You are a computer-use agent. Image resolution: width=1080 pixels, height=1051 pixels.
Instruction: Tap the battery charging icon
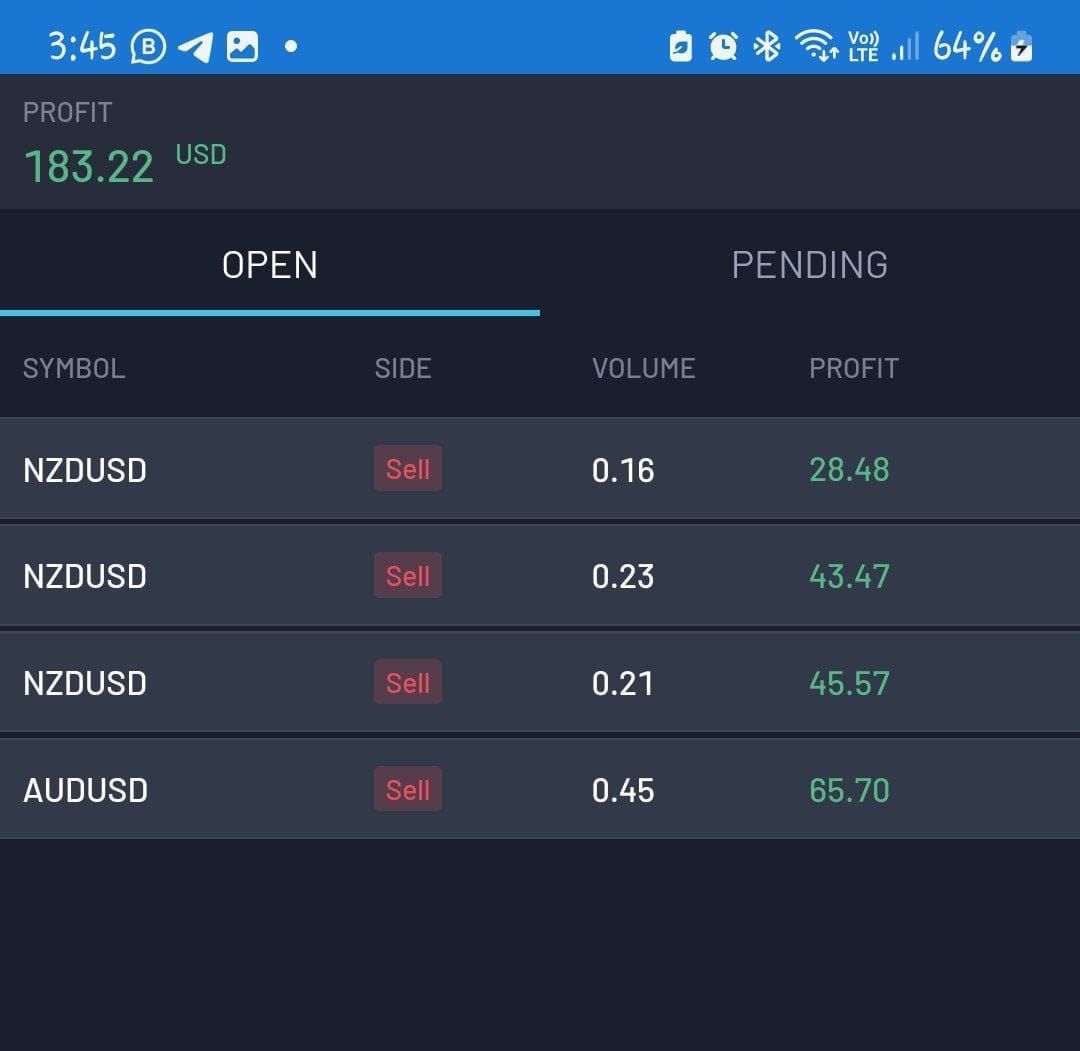point(1021,46)
